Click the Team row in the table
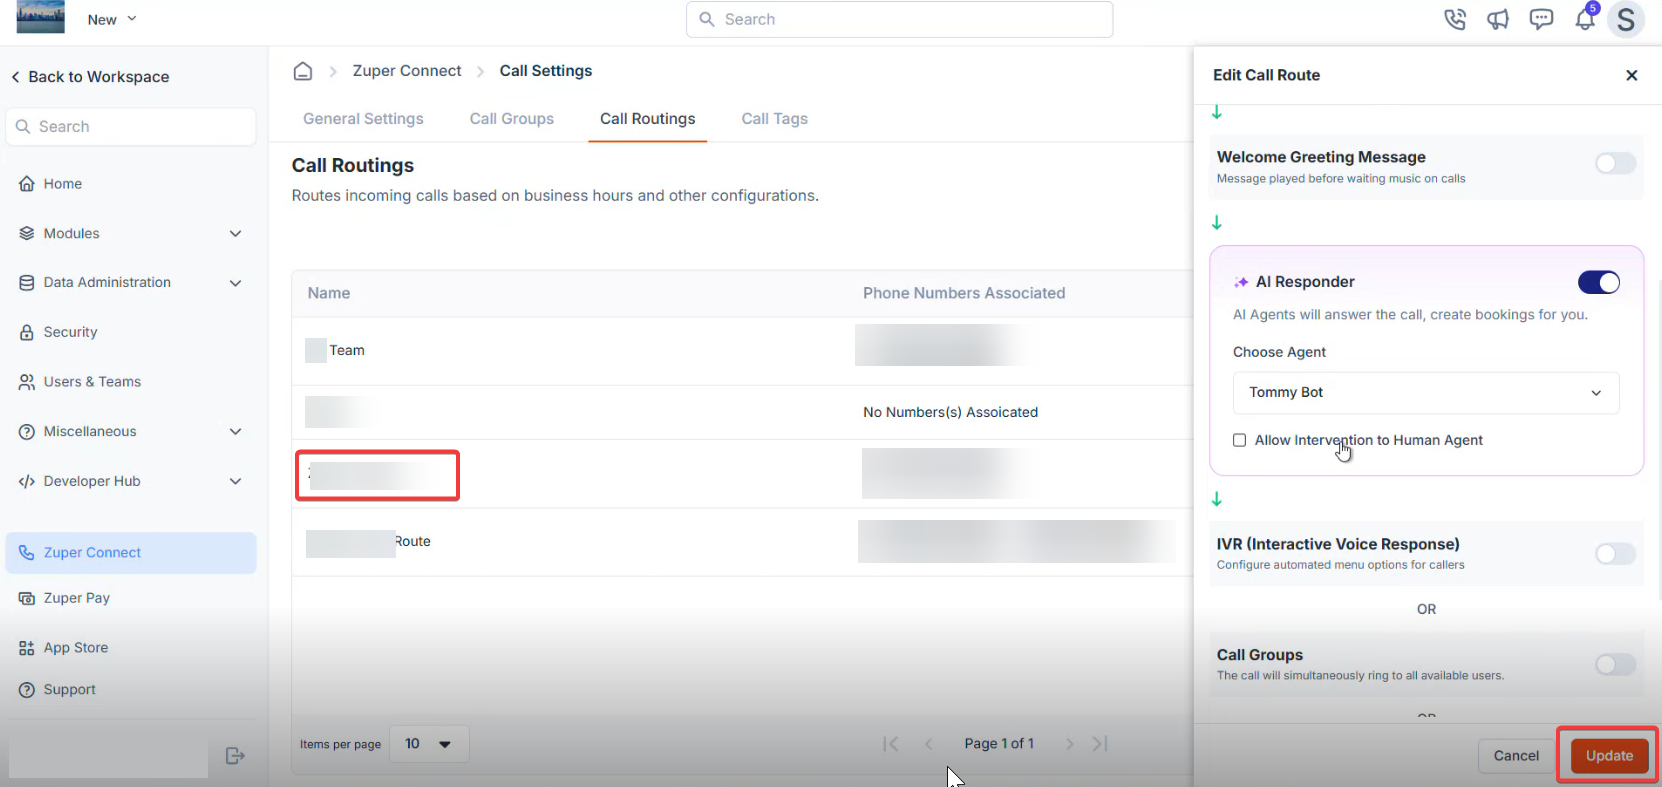 (x=742, y=351)
